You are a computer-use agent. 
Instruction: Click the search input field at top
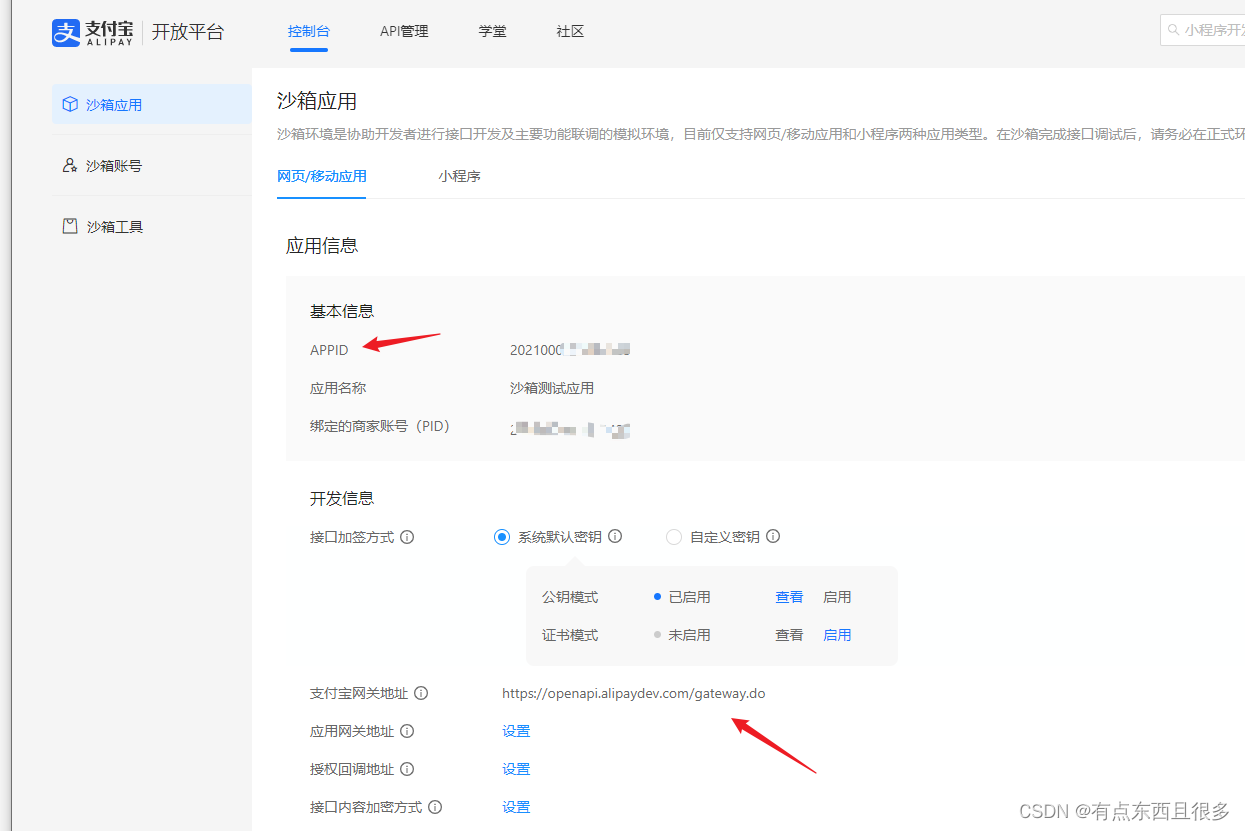[1203, 30]
